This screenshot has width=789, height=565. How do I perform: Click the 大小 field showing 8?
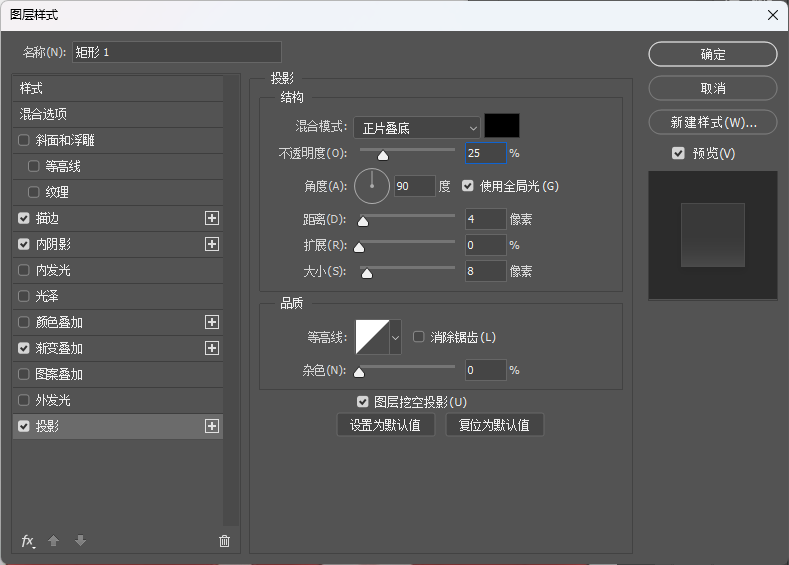[x=486, y=271]
